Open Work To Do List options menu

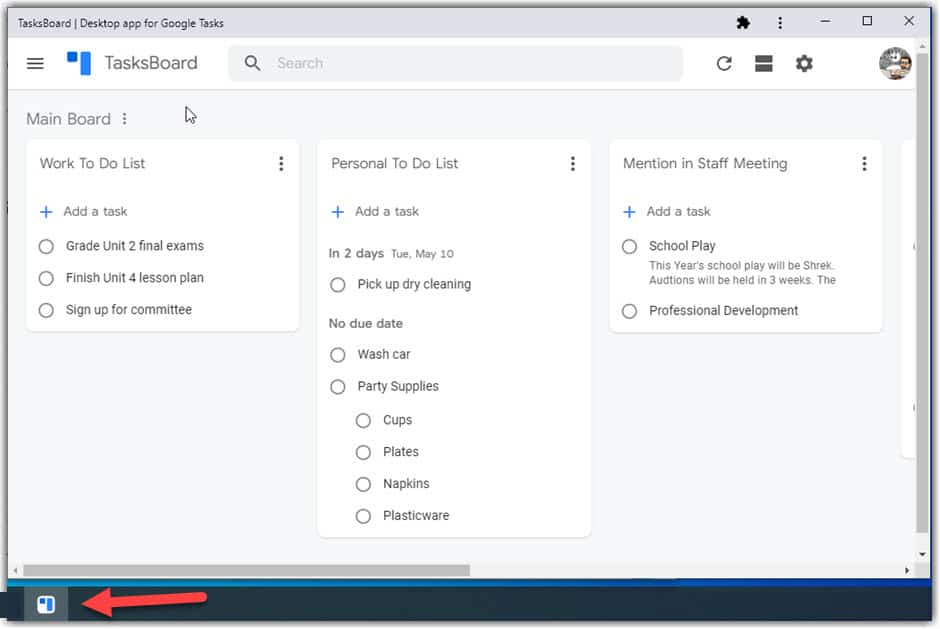pyautogui.click(x=281, y=164)
